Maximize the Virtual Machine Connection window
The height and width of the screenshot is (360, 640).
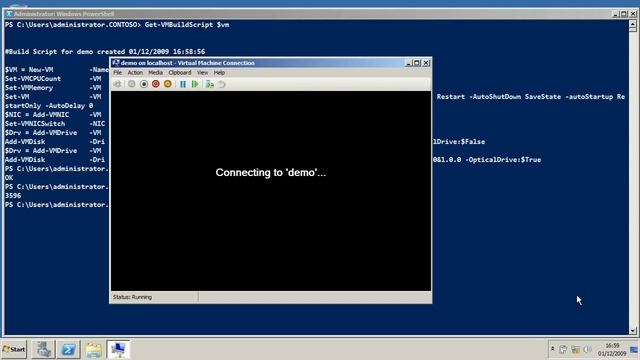417,63
